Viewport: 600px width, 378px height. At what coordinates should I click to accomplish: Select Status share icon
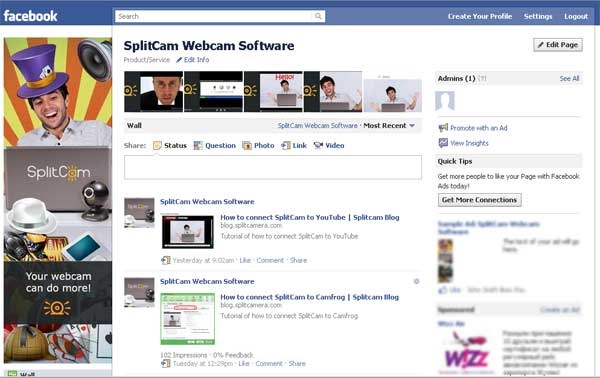(157, 145)
